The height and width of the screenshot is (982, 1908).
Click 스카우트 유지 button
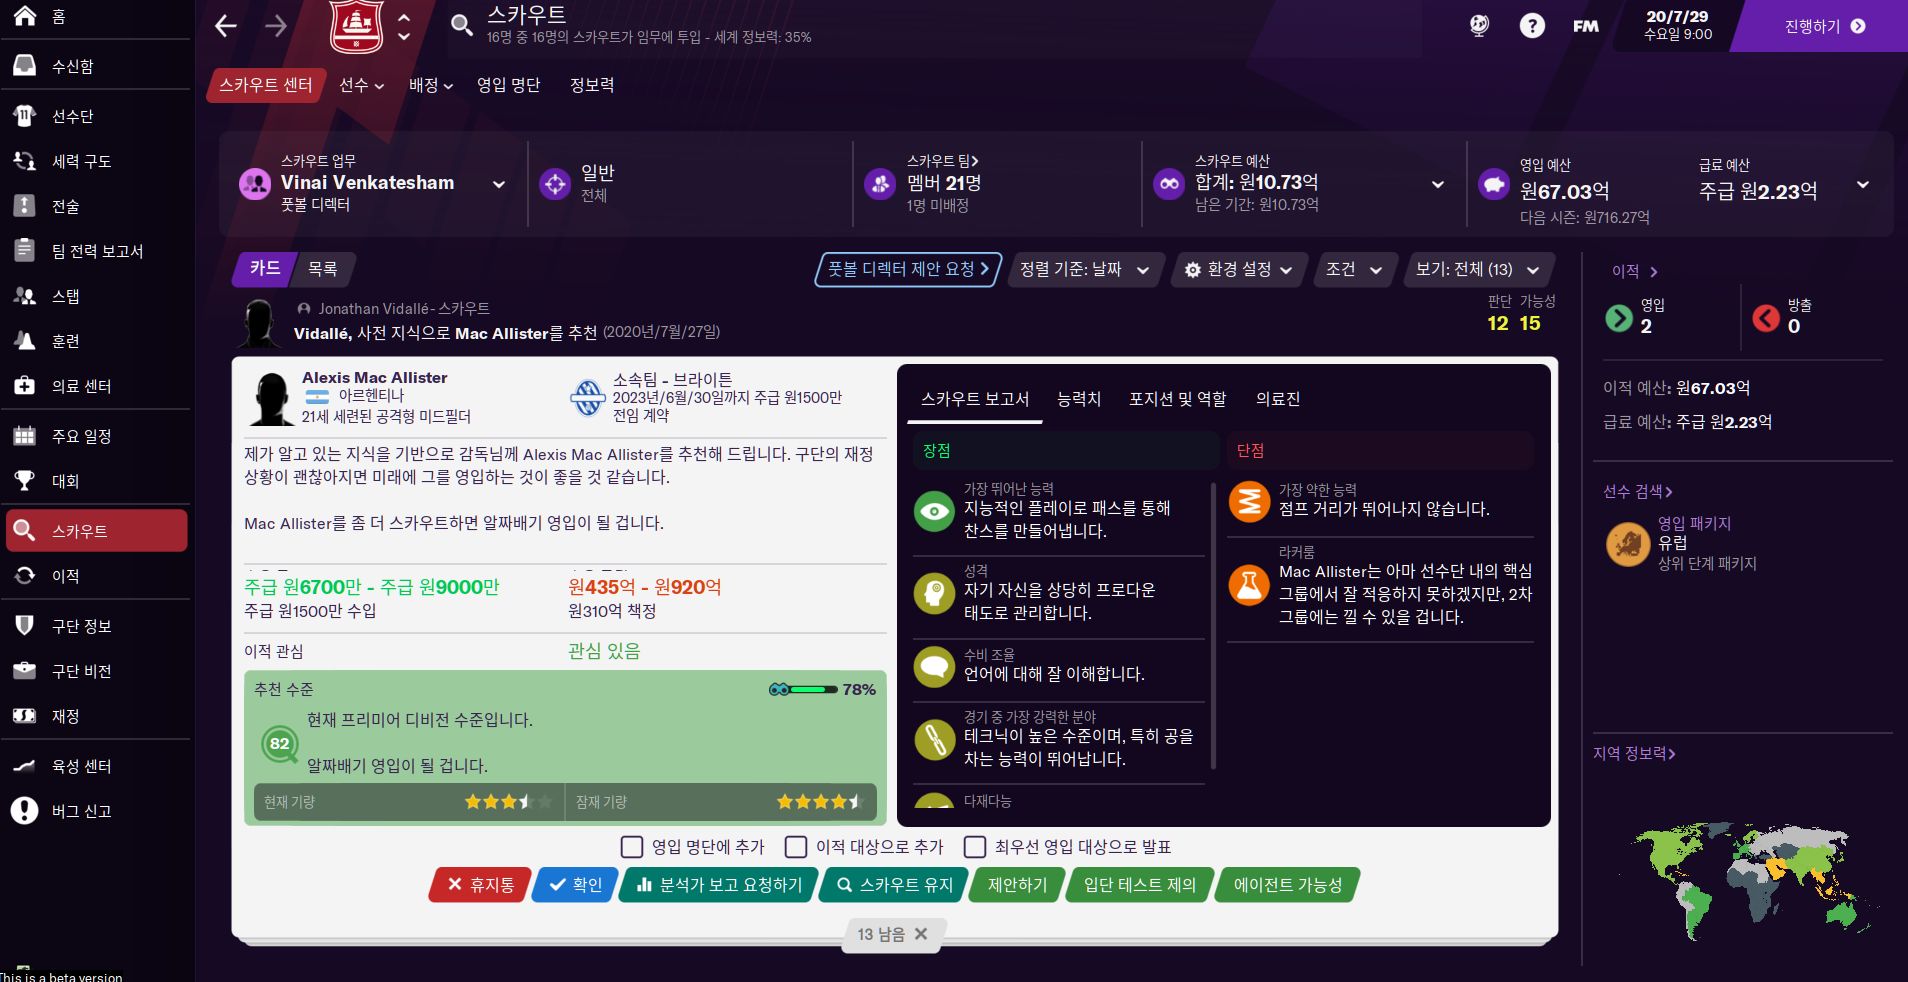pyautogui.click(x=894, y=885)
